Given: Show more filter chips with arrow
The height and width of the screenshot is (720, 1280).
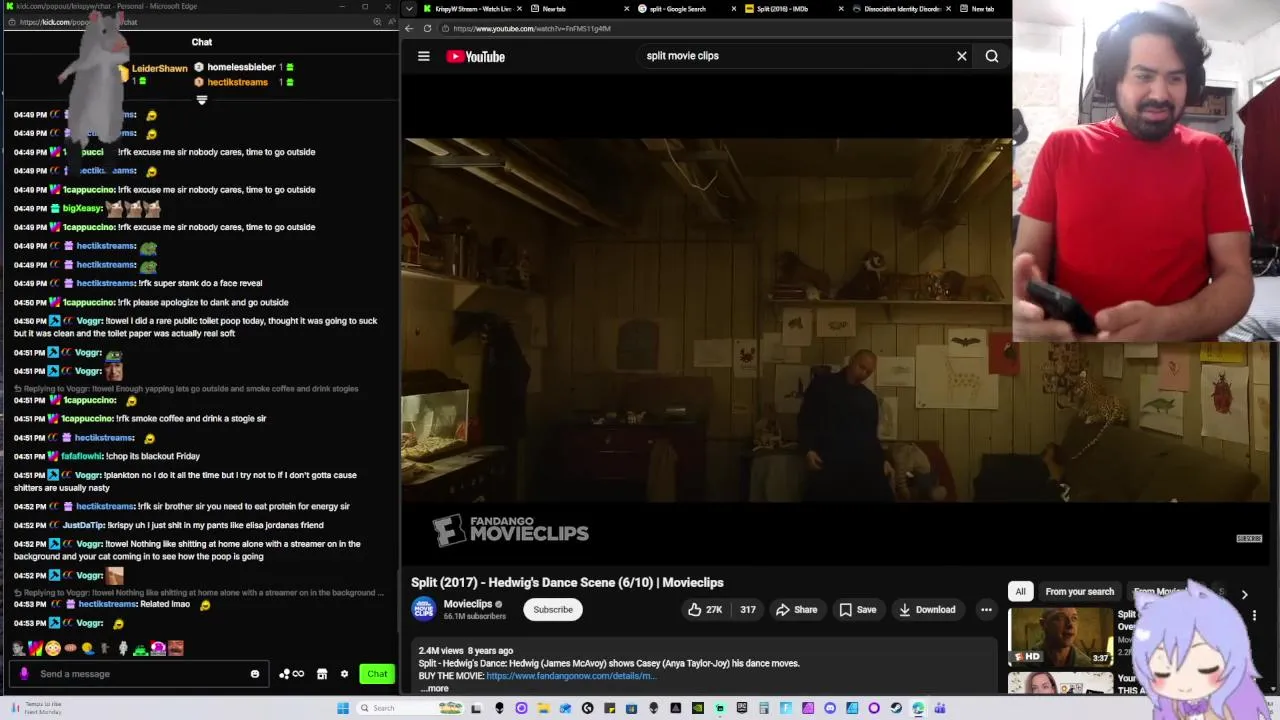Looking at the screenshot, I should click(x=1244, y=594).
